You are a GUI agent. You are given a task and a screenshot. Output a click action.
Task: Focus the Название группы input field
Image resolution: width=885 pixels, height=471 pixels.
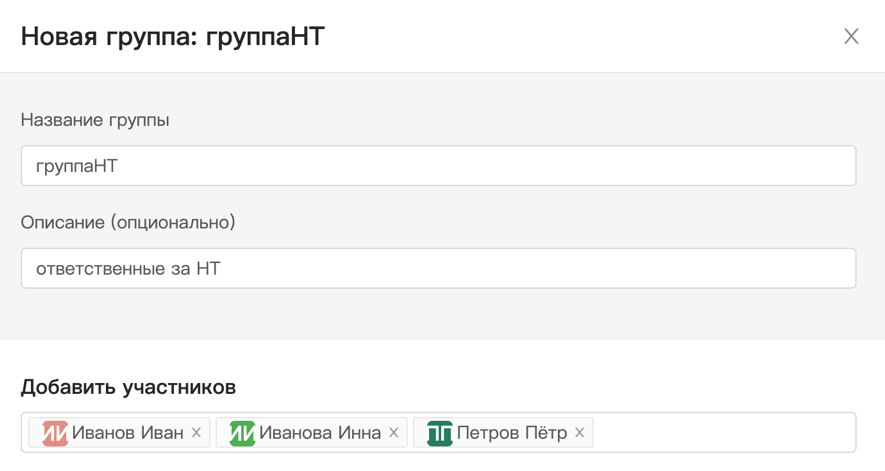pos(438,166)
